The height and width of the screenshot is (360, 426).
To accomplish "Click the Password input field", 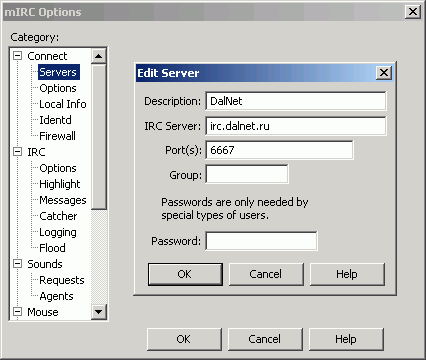I will (x=261, y=241).
